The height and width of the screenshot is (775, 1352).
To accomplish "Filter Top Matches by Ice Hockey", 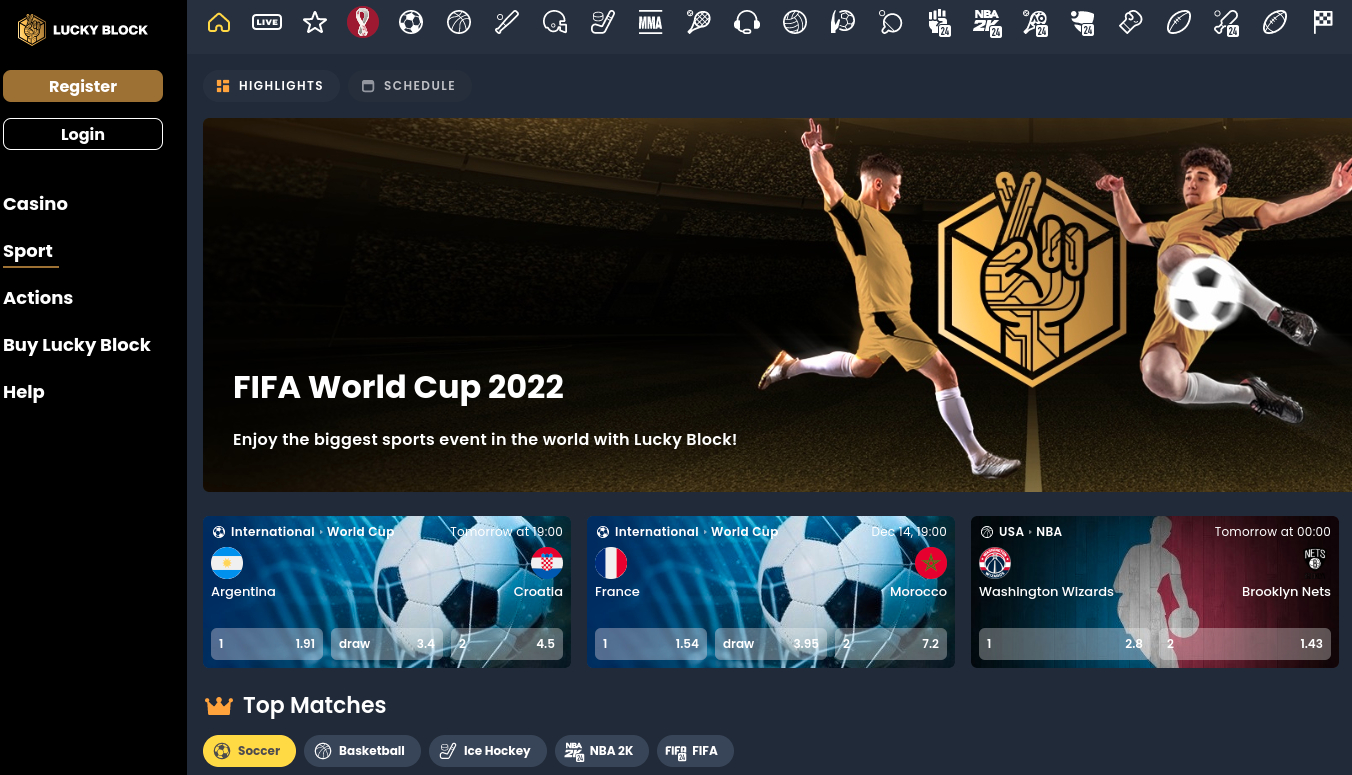I will 488,751.
